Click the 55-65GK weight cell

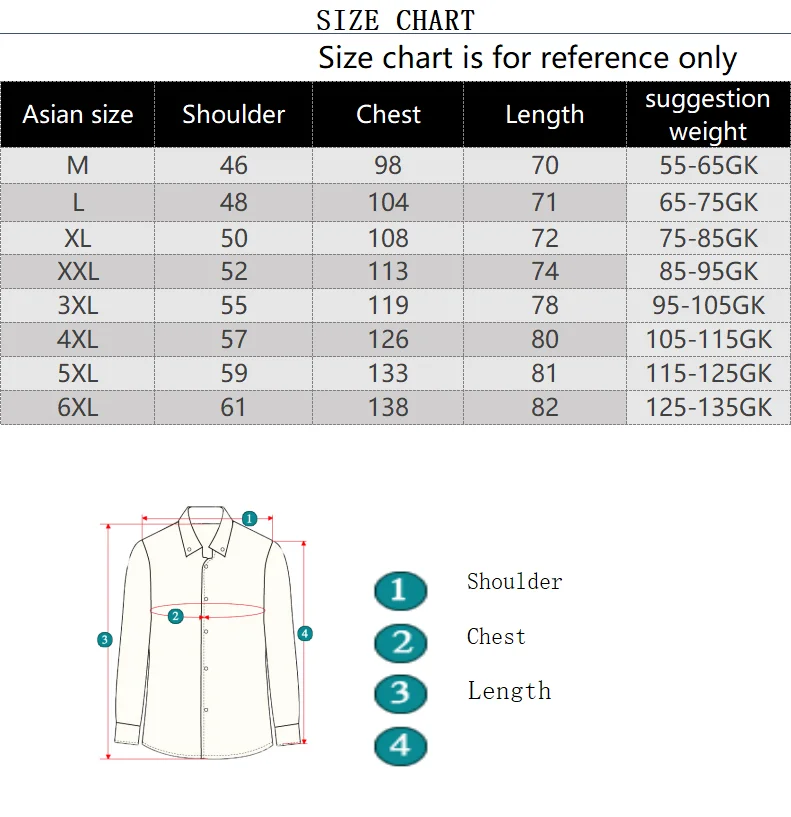click(x=708, y=165)
